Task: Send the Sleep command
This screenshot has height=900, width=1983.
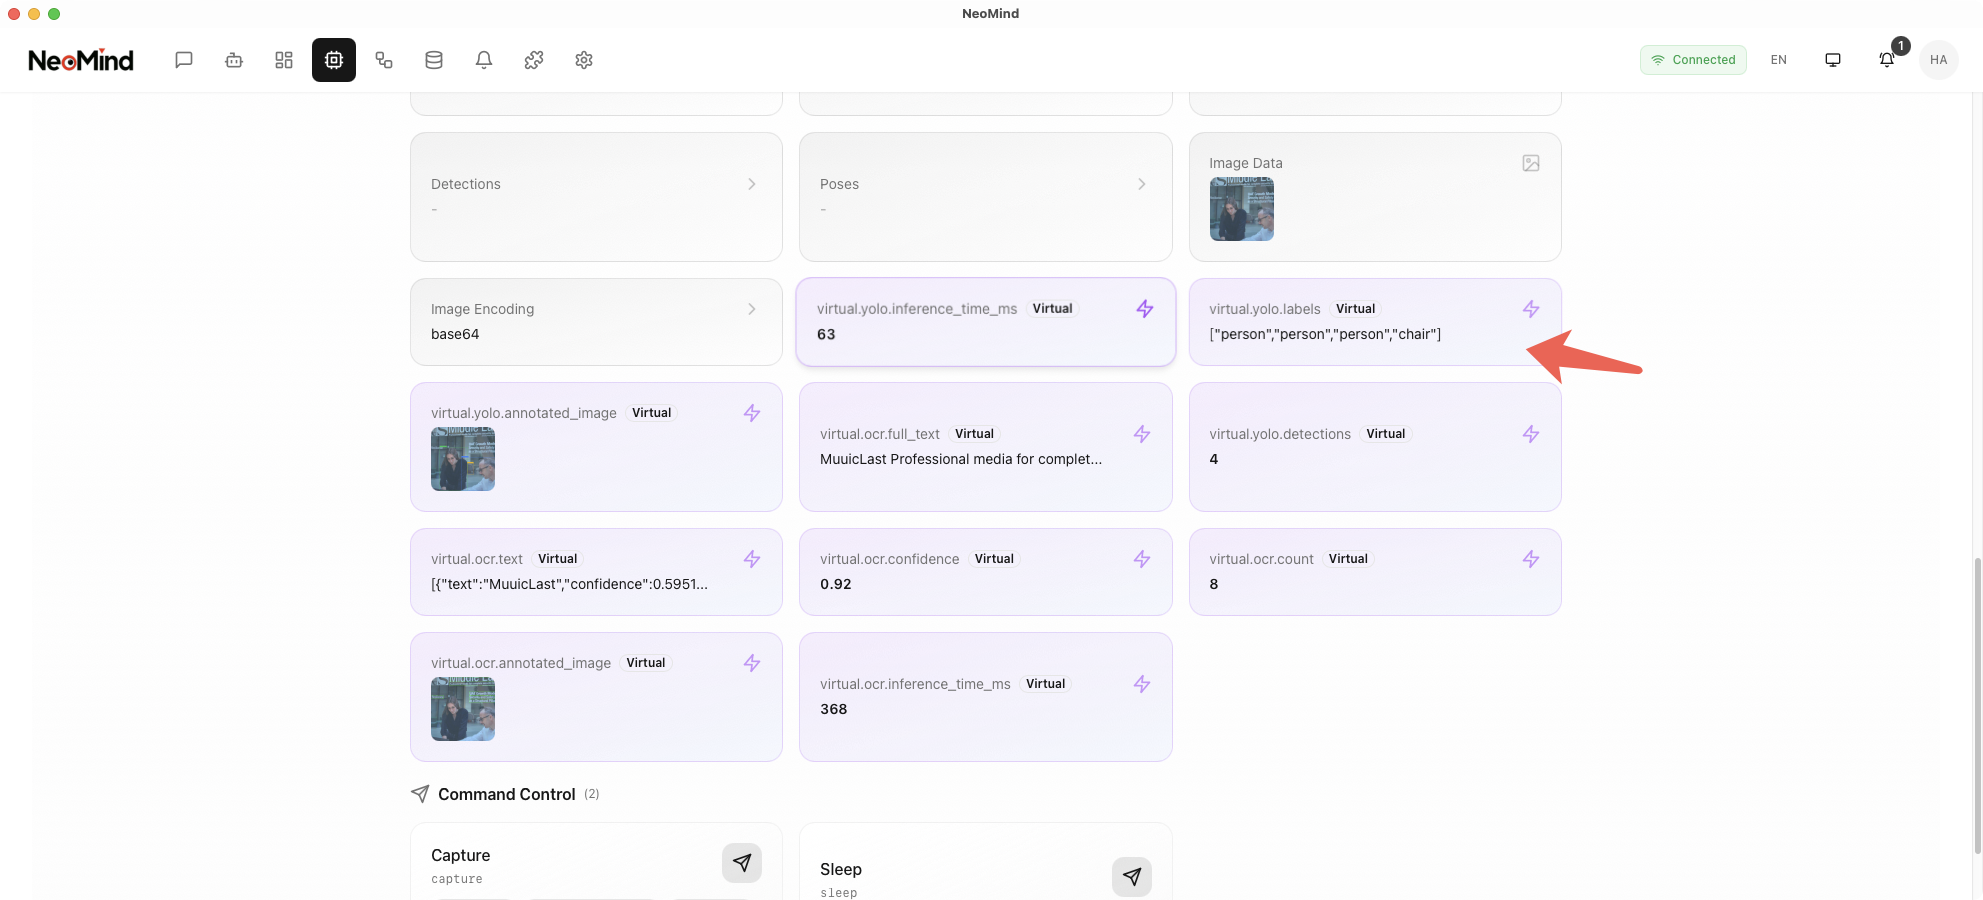Action: [x=1131, y=877]
